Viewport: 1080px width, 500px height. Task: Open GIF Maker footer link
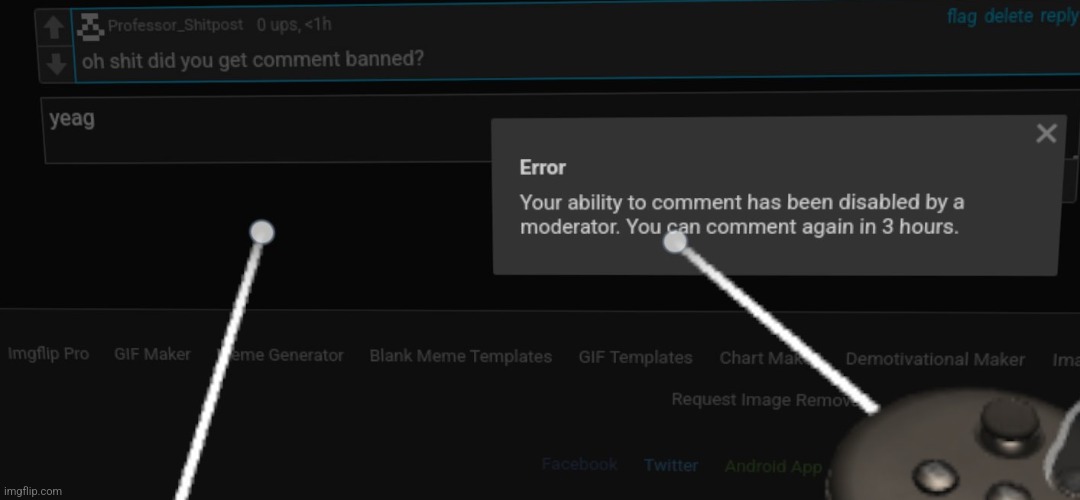152,354
